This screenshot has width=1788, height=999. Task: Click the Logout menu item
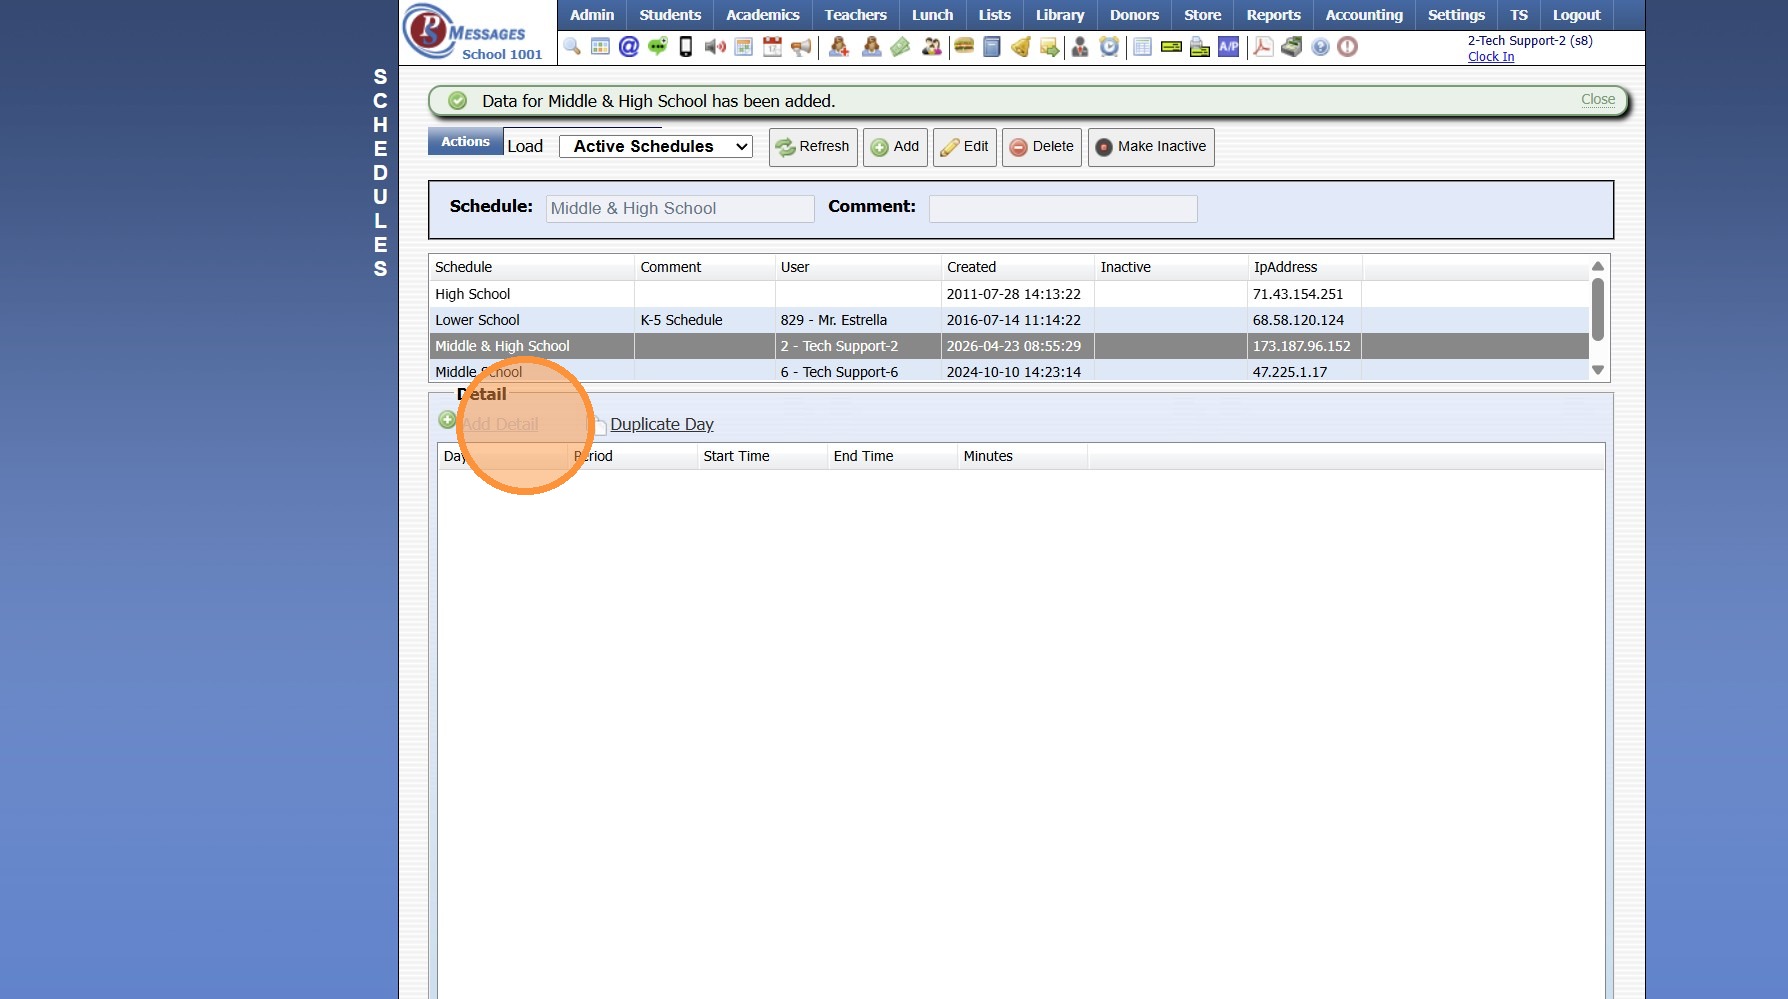1577,15
